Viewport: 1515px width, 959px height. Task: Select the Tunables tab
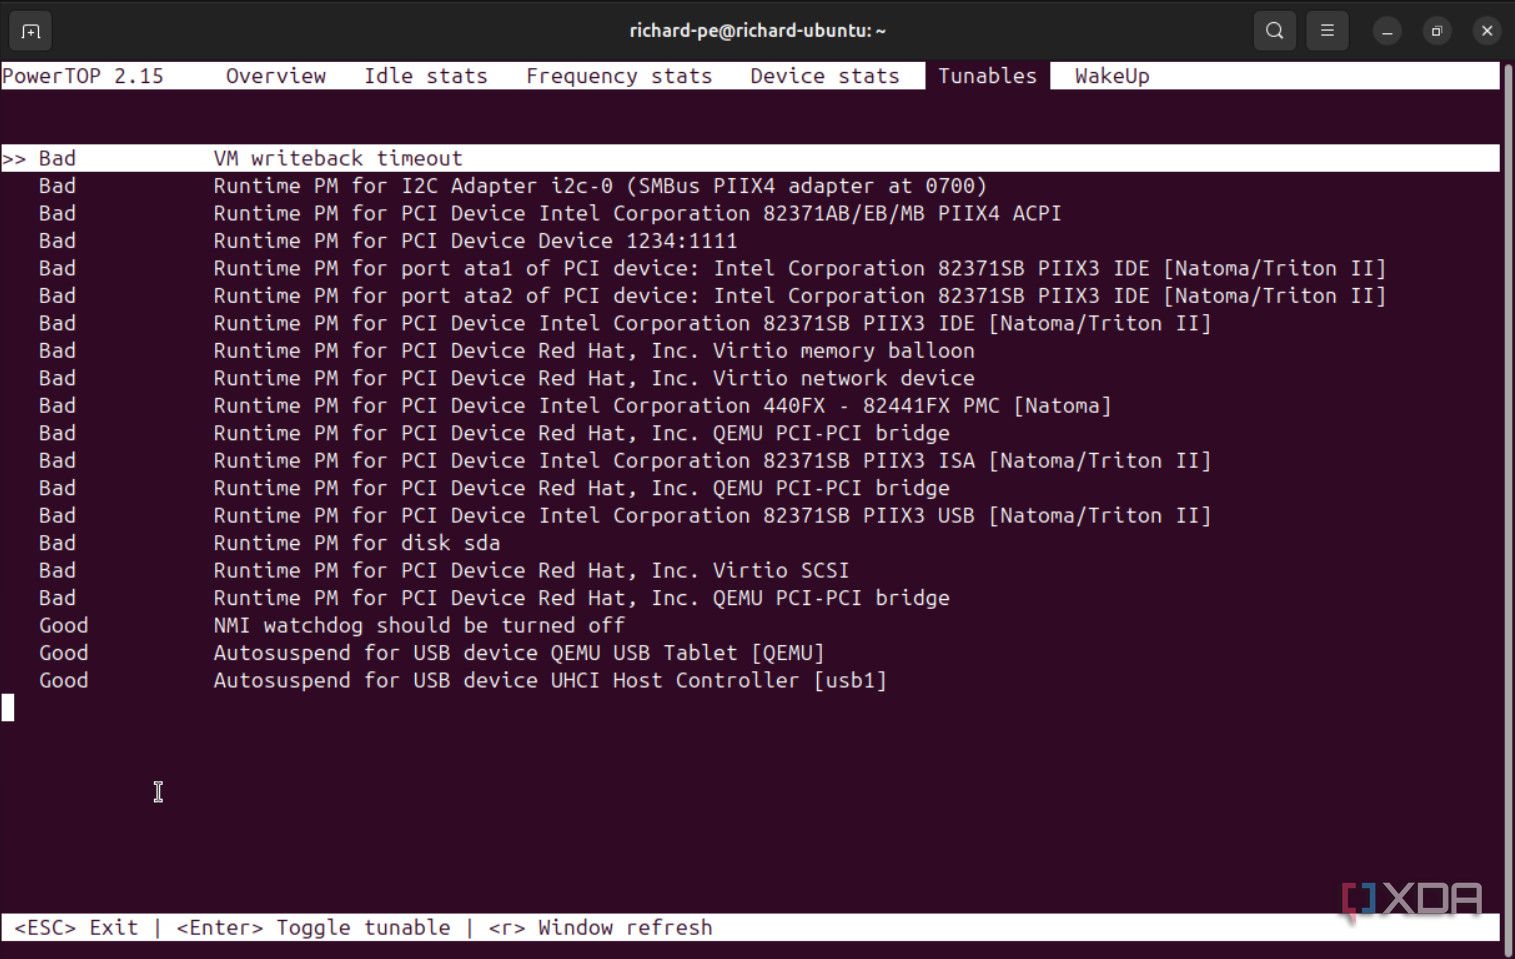point(987,76)
